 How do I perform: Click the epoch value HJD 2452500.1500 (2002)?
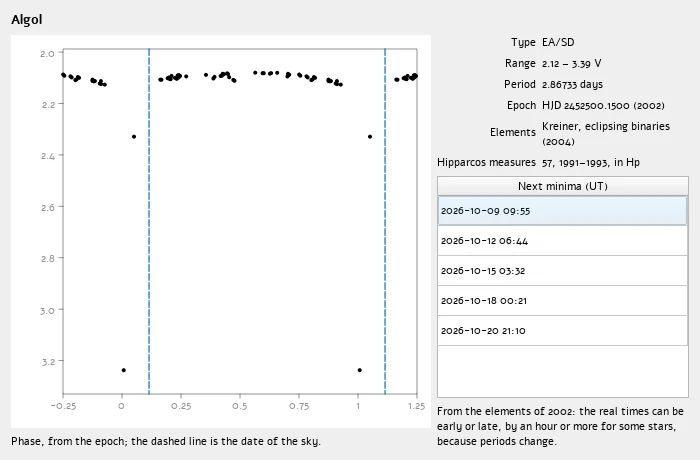coord(603,105)
